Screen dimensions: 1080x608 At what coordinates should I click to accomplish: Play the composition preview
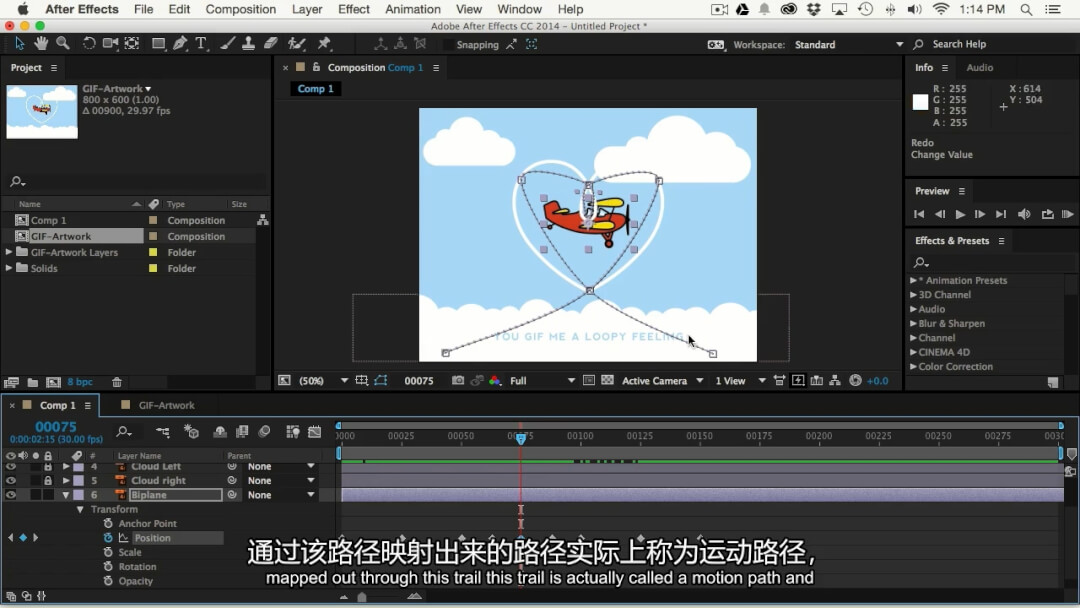(959, 214)
